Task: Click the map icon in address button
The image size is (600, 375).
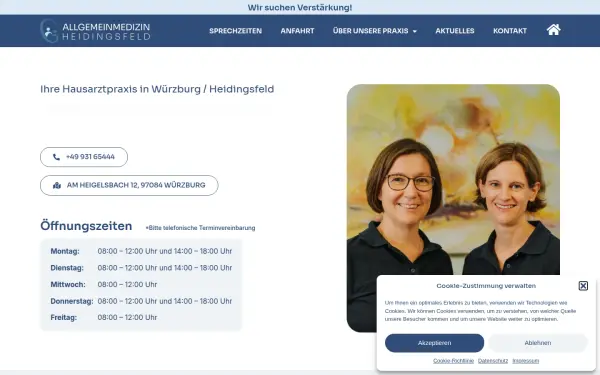Action: point(57,186)
